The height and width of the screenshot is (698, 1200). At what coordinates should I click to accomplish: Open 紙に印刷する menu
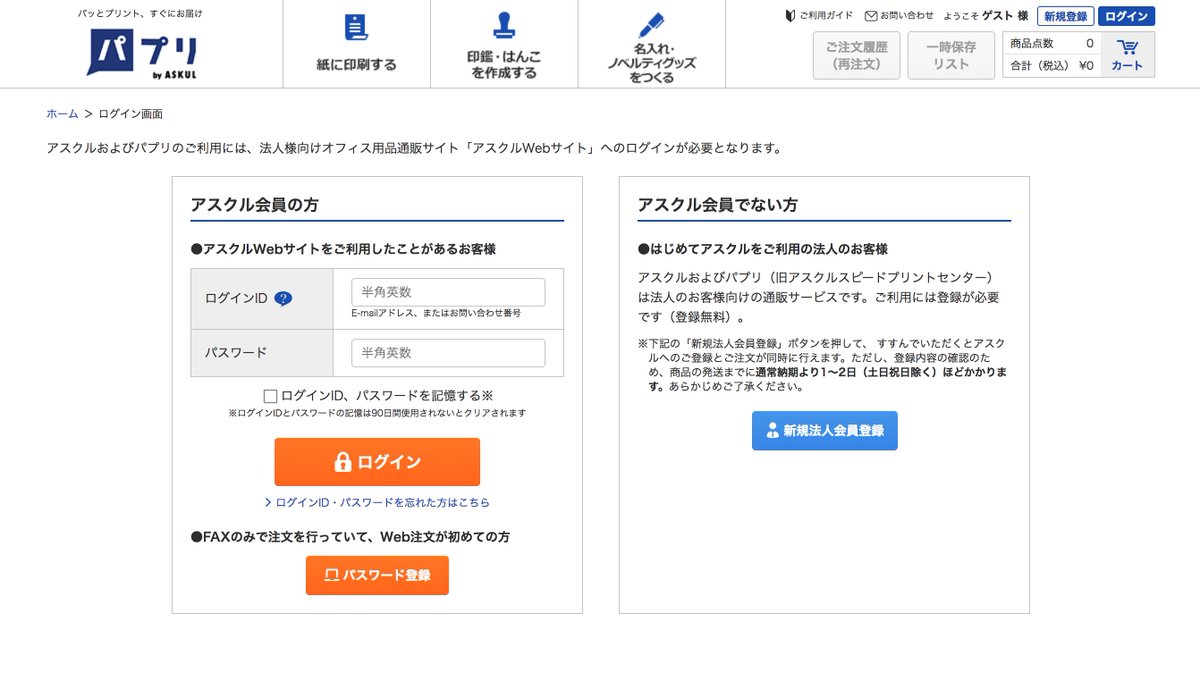357,44
